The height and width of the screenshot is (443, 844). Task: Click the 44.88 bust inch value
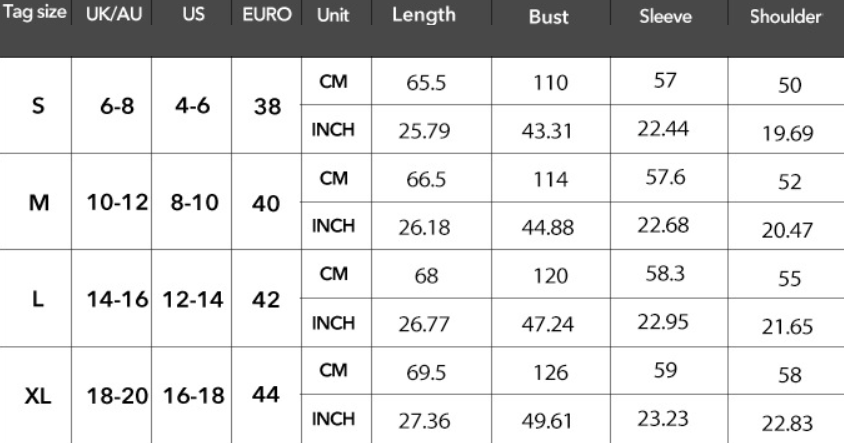[548, 227]
